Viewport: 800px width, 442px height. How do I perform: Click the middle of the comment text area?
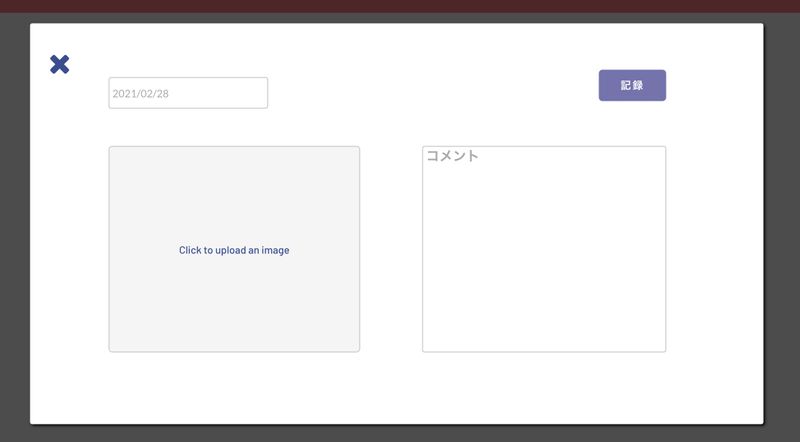click(x=544, y=249)
